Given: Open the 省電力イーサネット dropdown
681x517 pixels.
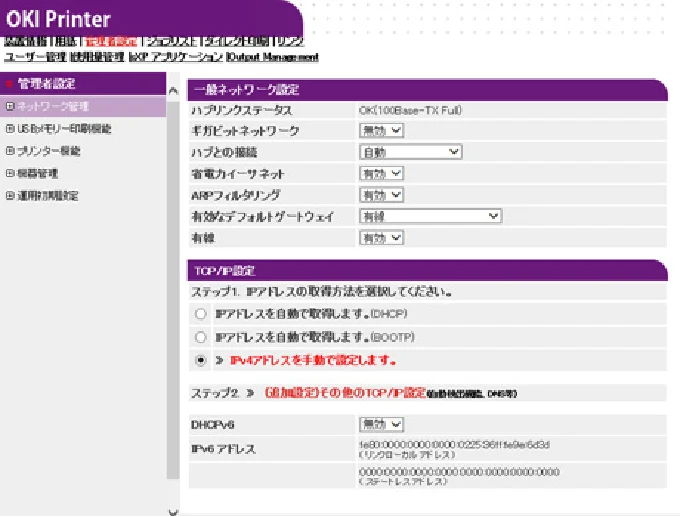Looking at the screenshot, I should pos(381,173).
